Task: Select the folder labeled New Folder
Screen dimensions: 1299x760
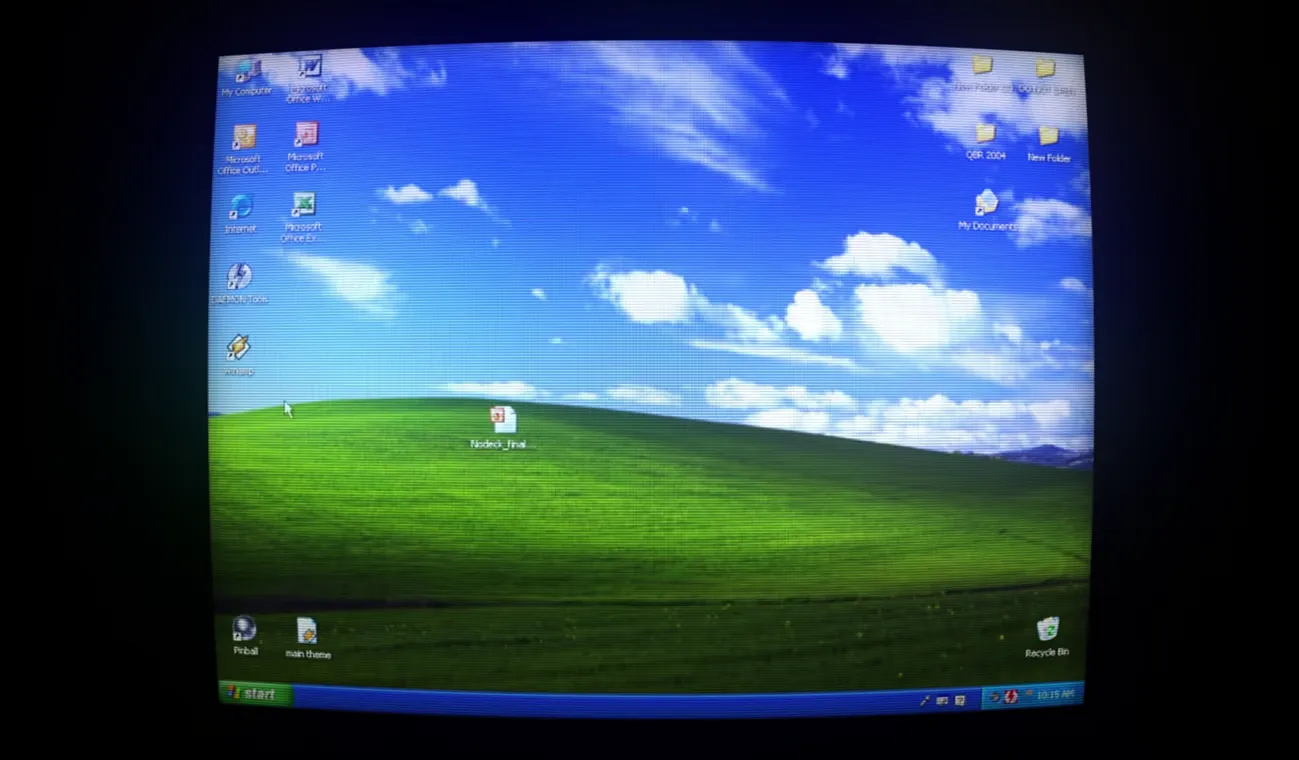Action: pos(1049,144)
